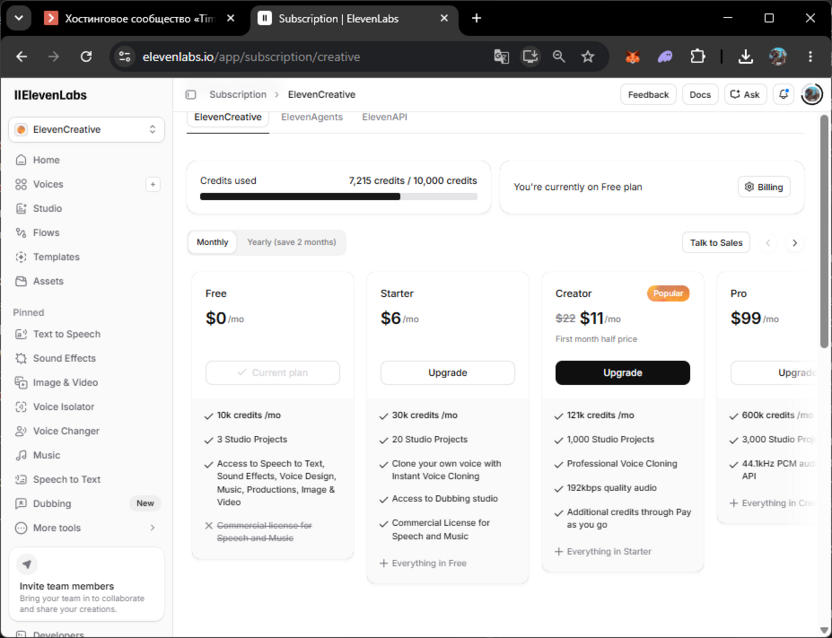Screen dimensions: 832x638
Task: Open browser downloads icon
Action: point(746,56)
